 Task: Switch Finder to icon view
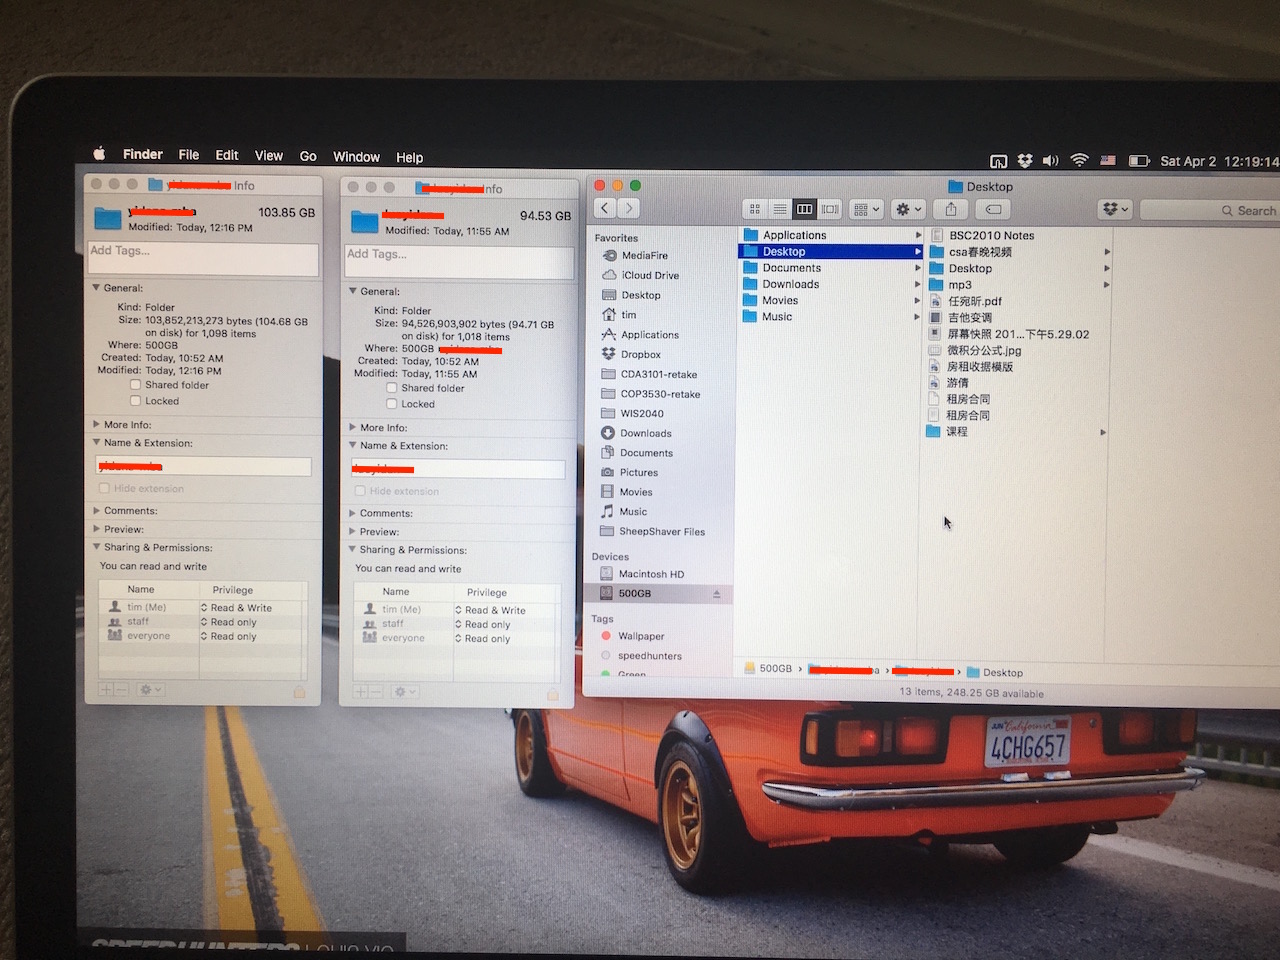pyautogui.click(x=755, y=209)
